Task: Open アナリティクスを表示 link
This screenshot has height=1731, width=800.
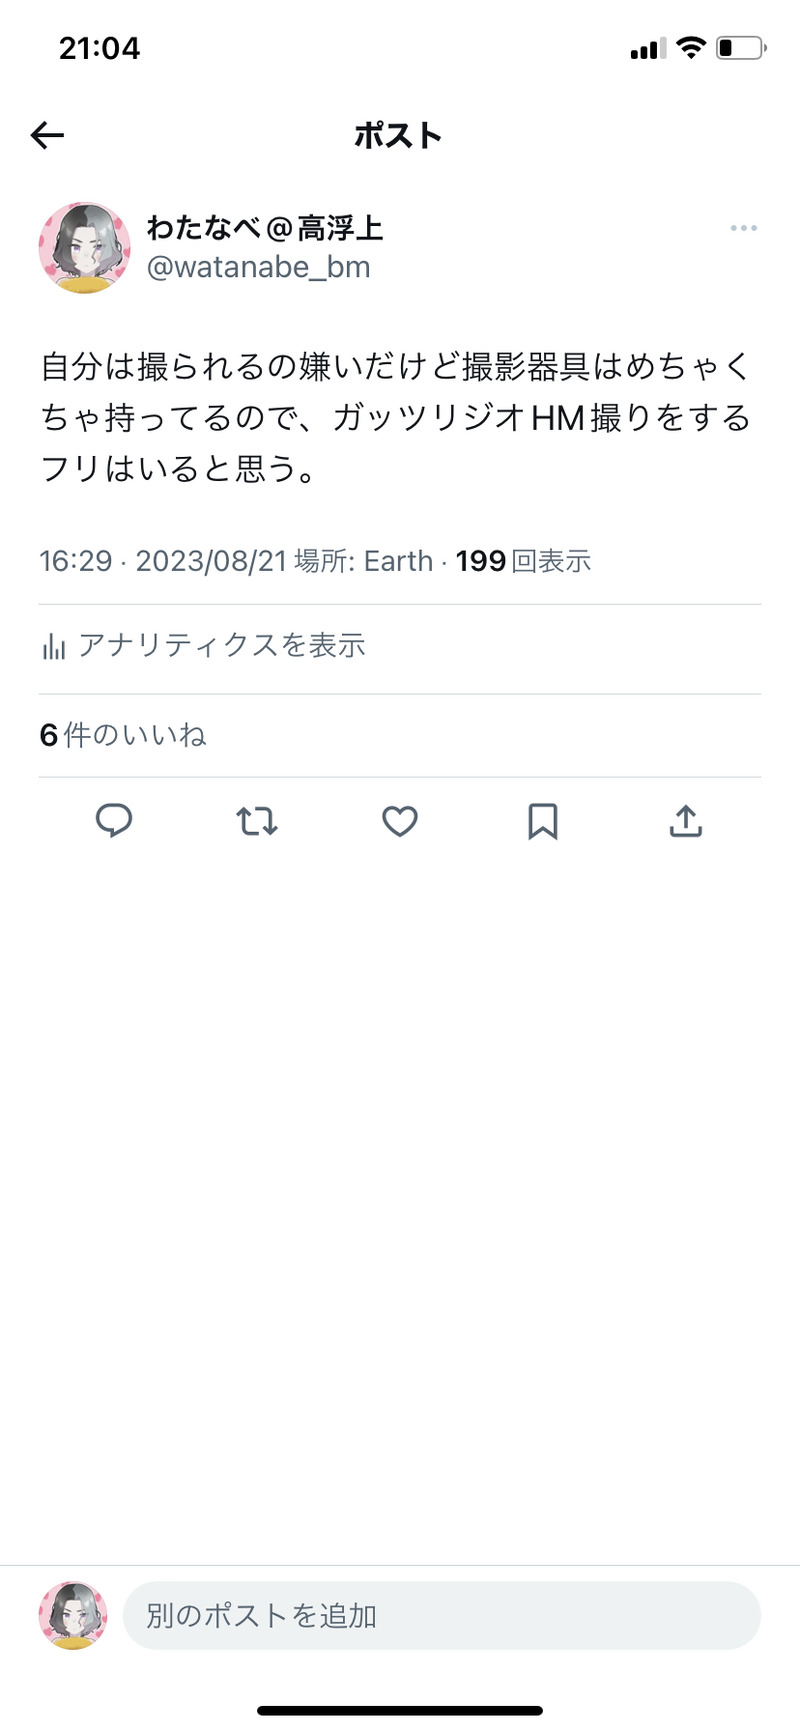Action: pyautogui.click(x=222, y=646)
